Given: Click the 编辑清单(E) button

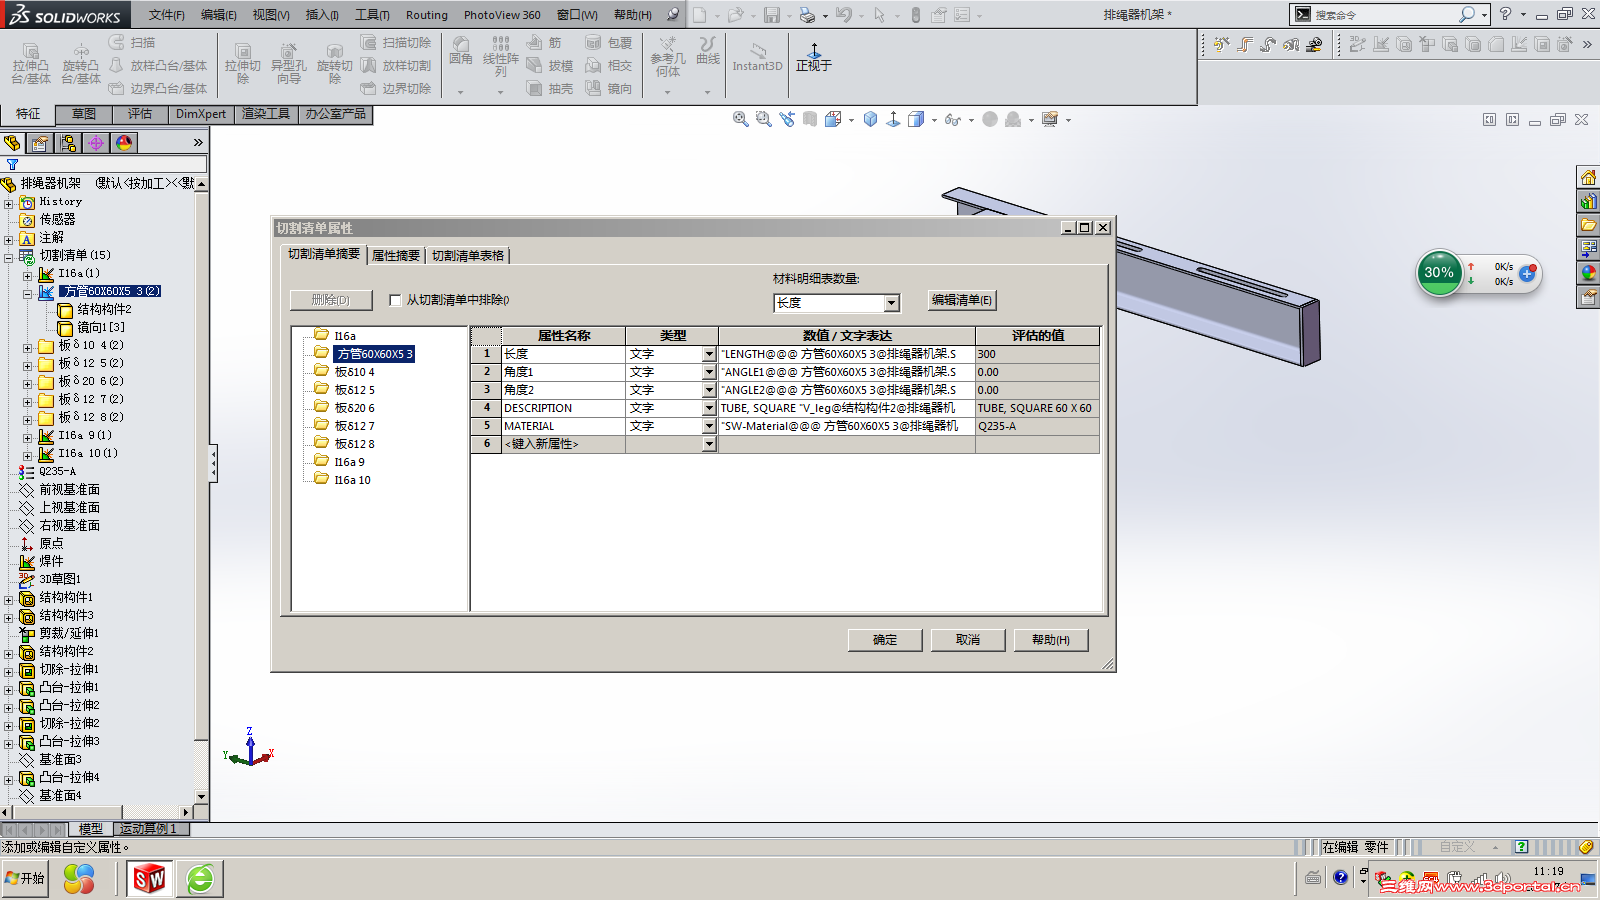Looking at the screenshot, I should tap(962, 300).
